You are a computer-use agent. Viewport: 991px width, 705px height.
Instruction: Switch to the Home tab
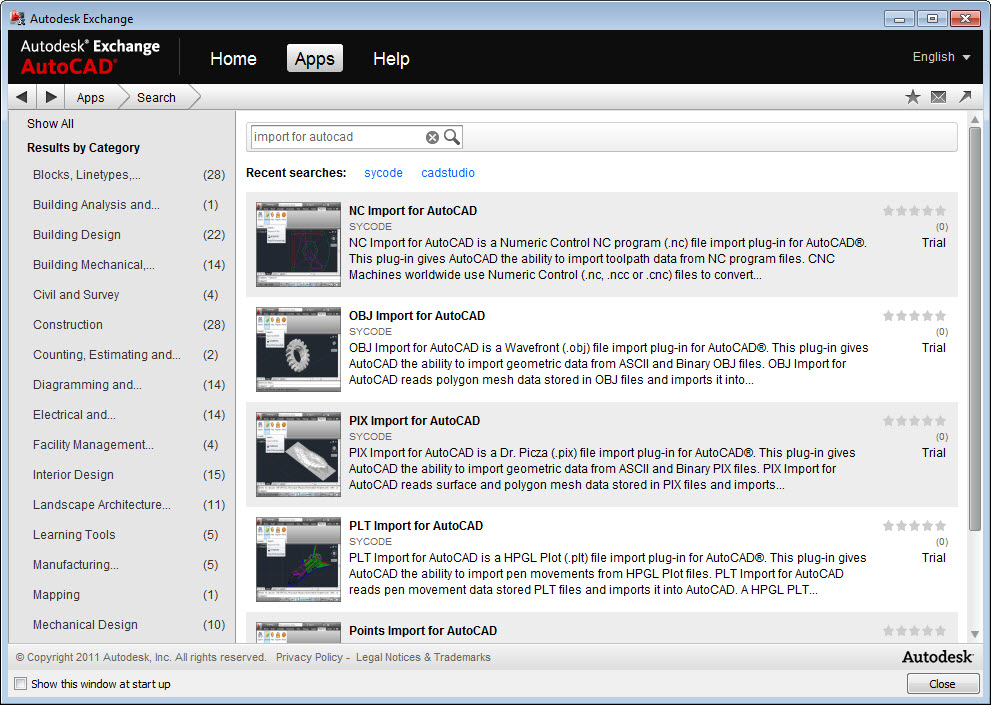(x=233, y=58)
